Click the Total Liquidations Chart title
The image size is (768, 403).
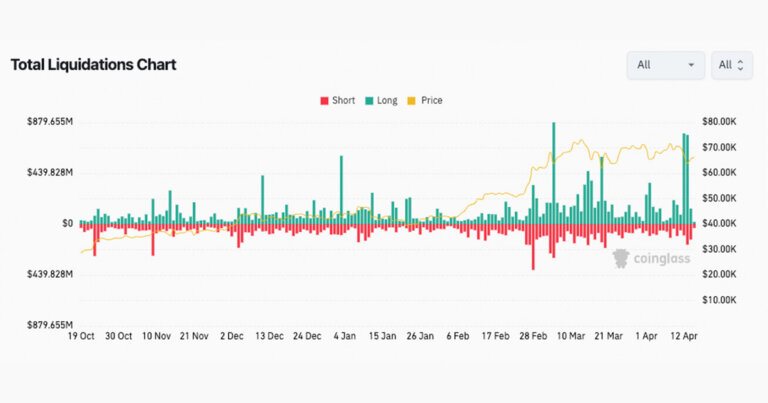pos(93,65)
